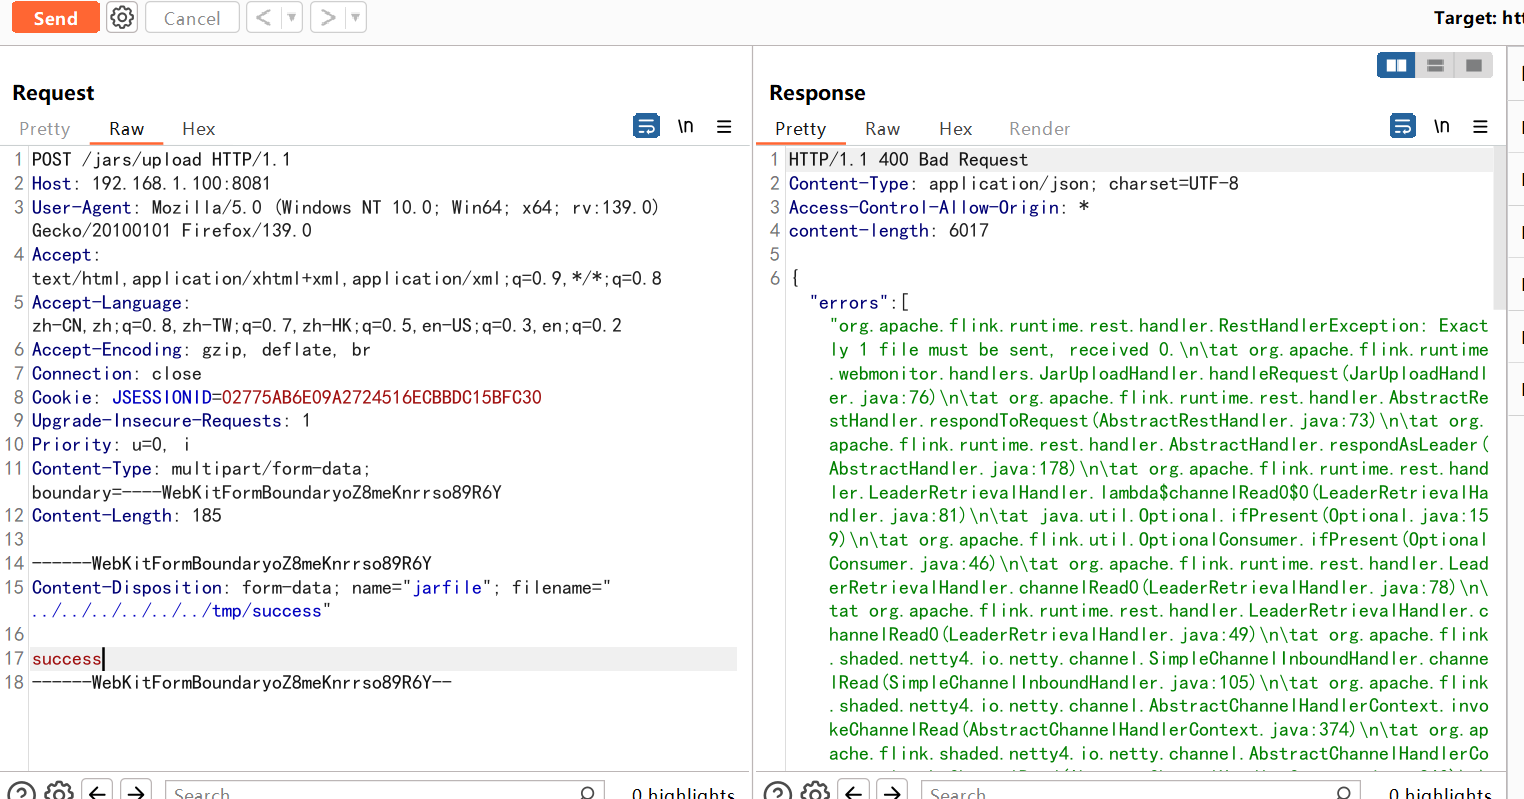
Task: Focus the Response panel search field
Action: tap(1141, 792)
